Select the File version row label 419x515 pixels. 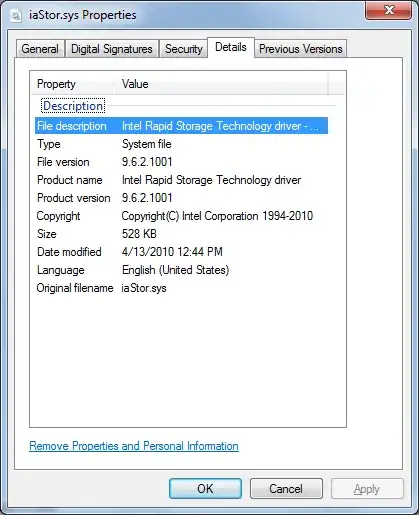63,162
